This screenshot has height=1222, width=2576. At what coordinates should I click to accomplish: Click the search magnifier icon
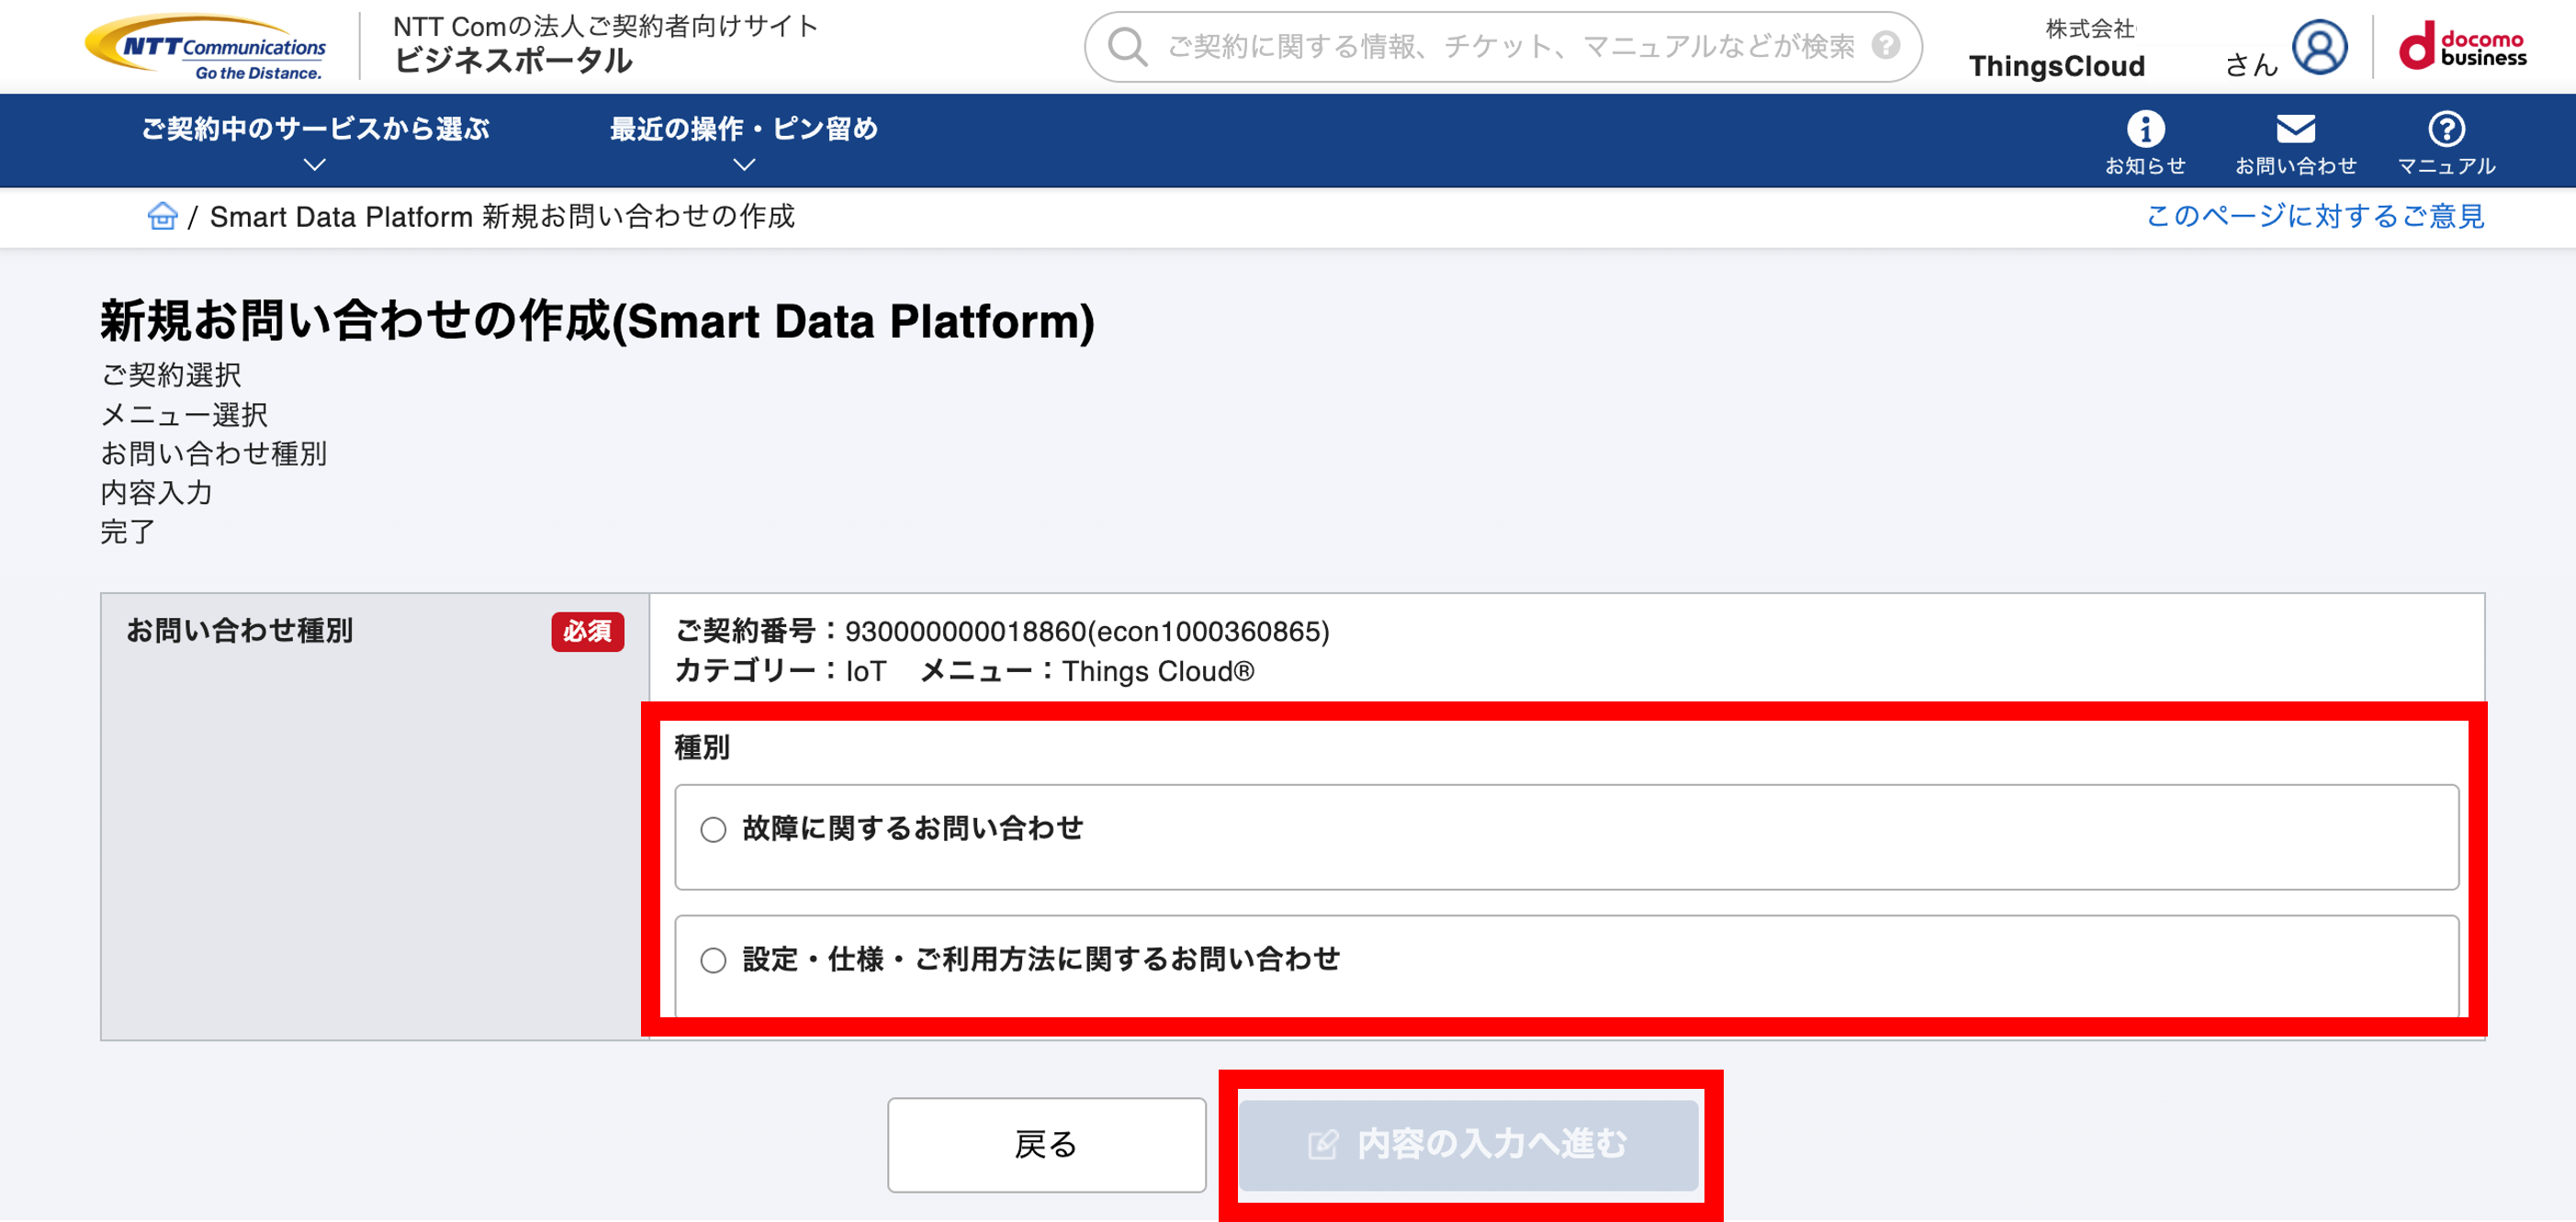click(x=1127, y=46)
